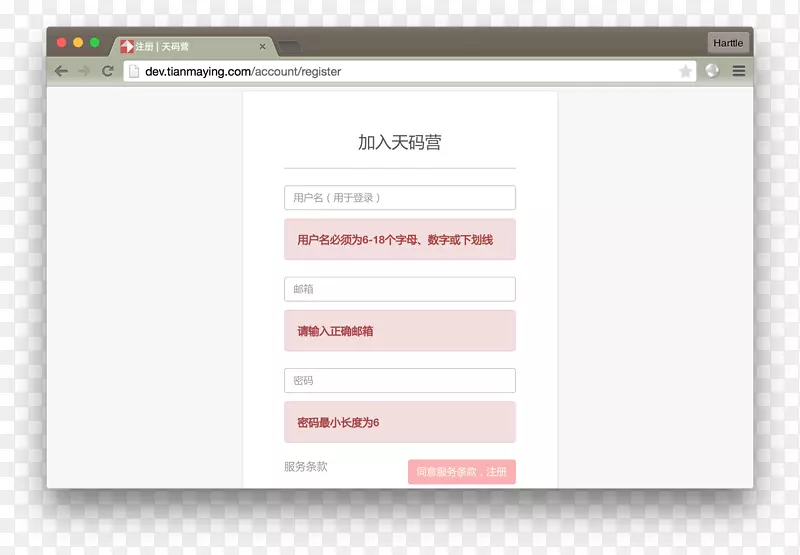Viewport: 800px width, 555px height.
Task: Close the 注册 | 天码营 tab
Action: coord(263,46)
